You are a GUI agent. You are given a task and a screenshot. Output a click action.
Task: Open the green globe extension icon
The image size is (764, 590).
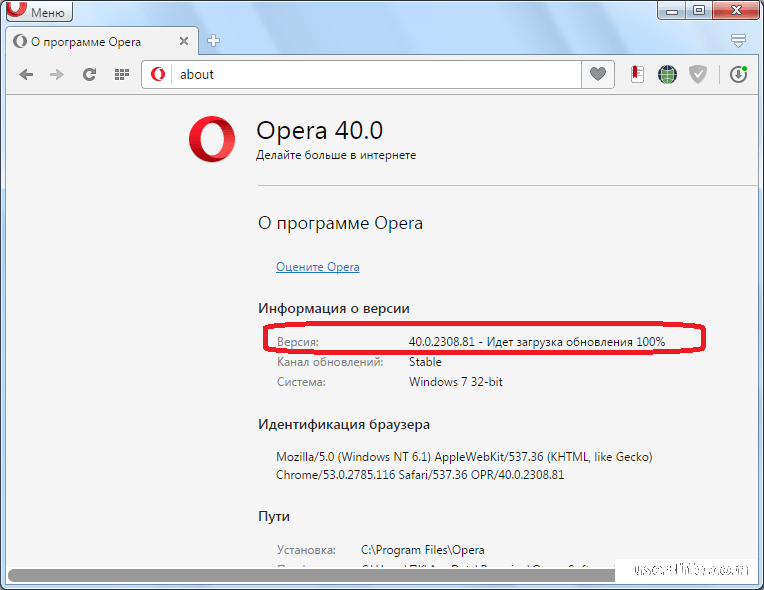667,75
